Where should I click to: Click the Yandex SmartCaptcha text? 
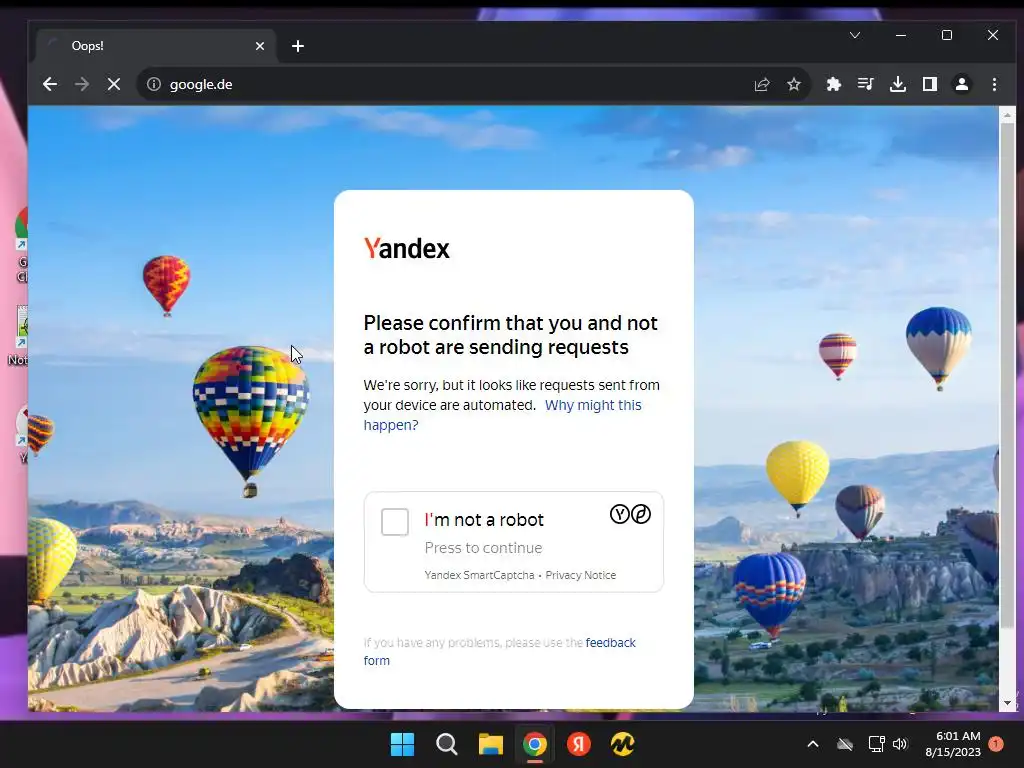479,575
